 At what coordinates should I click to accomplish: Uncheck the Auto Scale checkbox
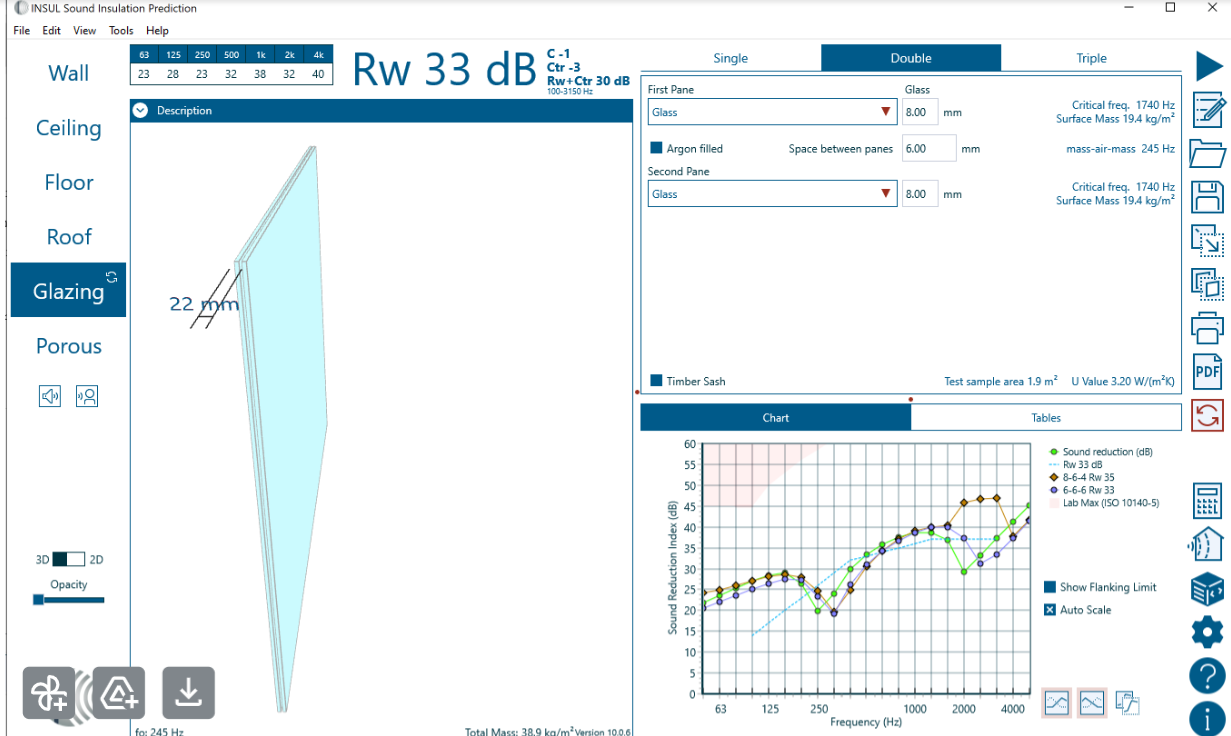coord(1050,610)
